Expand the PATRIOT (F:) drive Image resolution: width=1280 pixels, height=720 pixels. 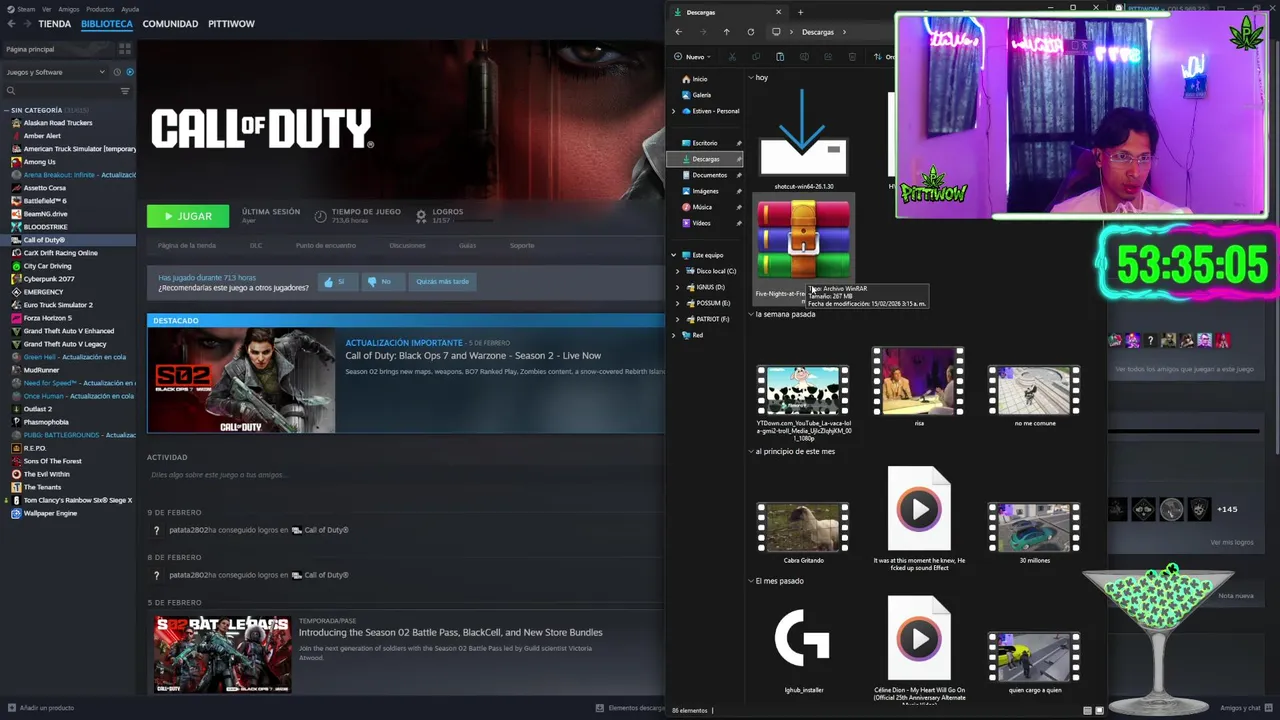678,319
